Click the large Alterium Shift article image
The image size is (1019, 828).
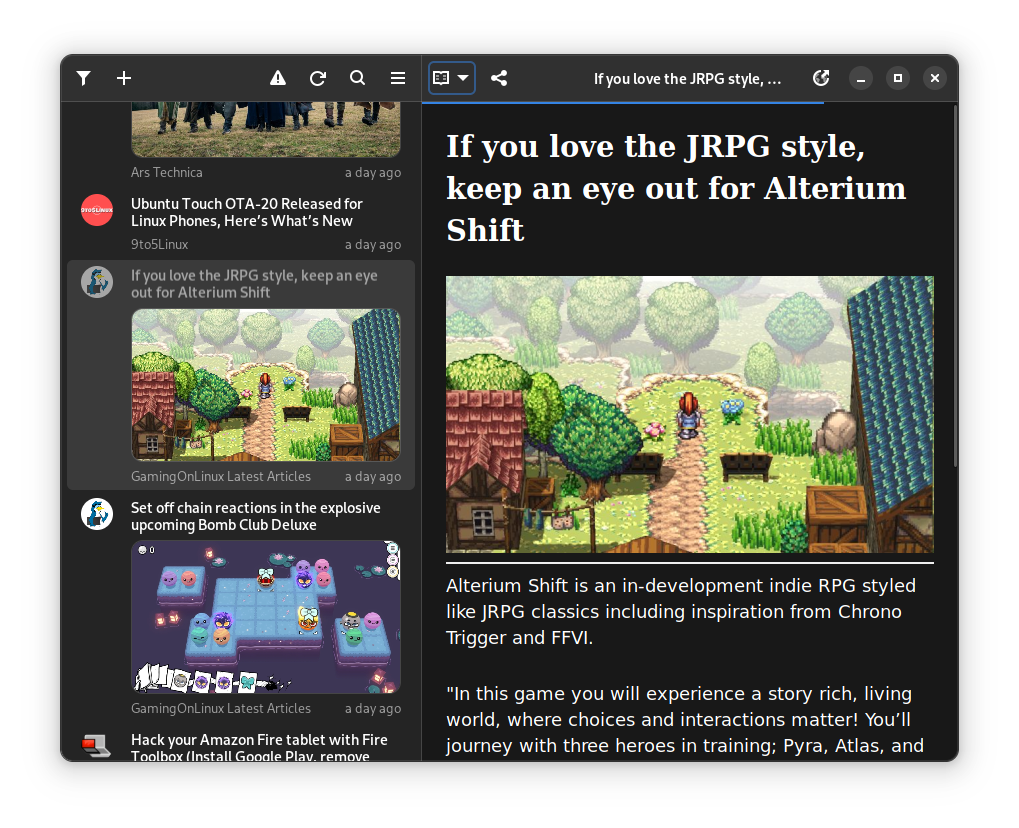pyautogui.click(x=690, y=415)
